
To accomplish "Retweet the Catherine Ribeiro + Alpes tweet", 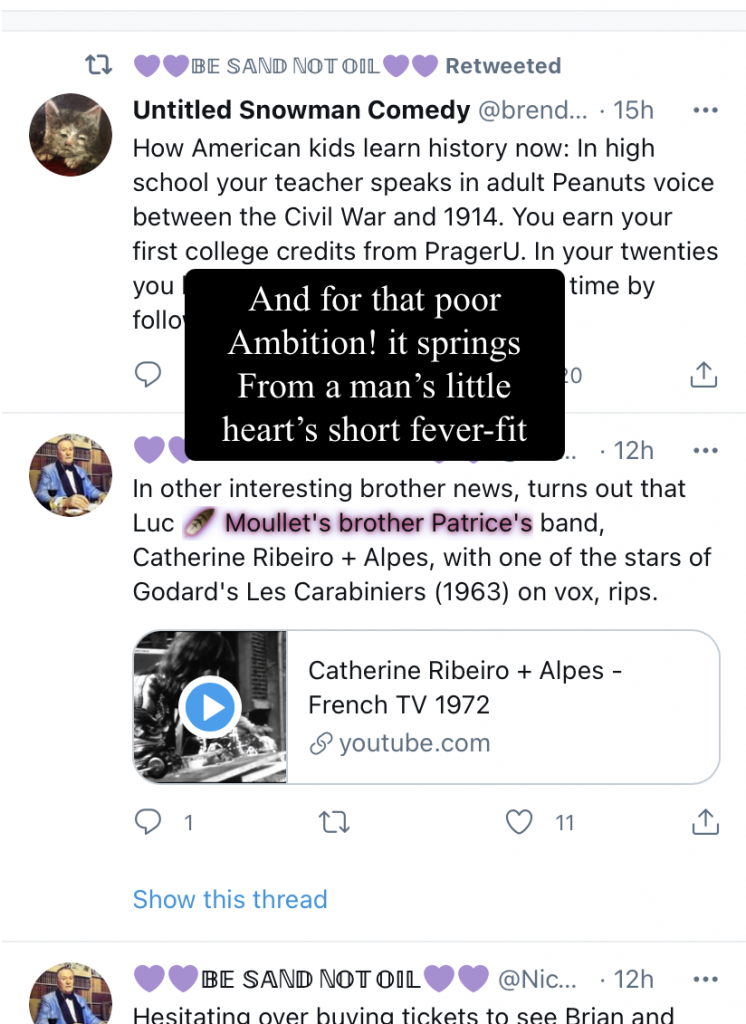I will 334,822.
